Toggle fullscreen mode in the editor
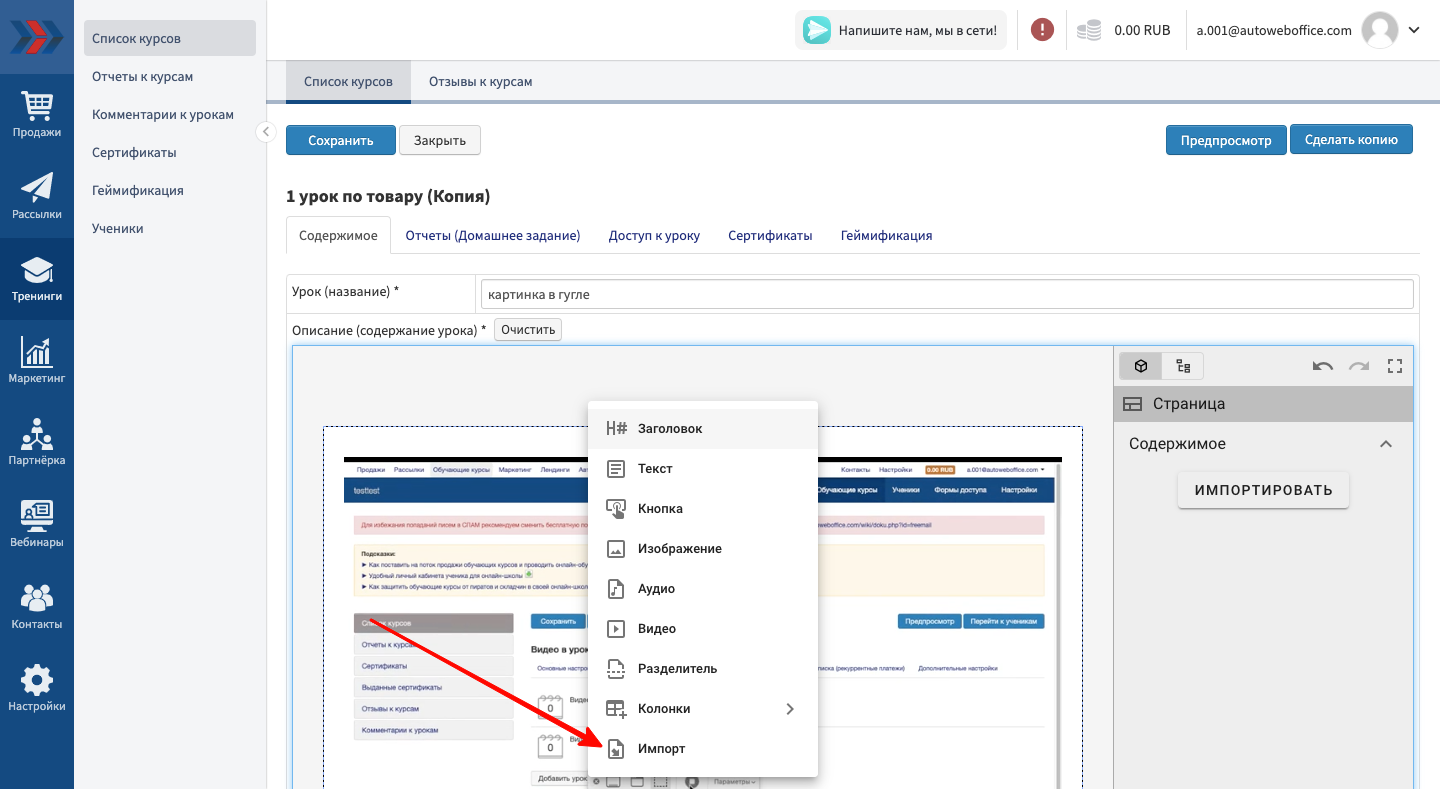Image resolution: width=1440 pixels, height=789 pixels. 1395,366
